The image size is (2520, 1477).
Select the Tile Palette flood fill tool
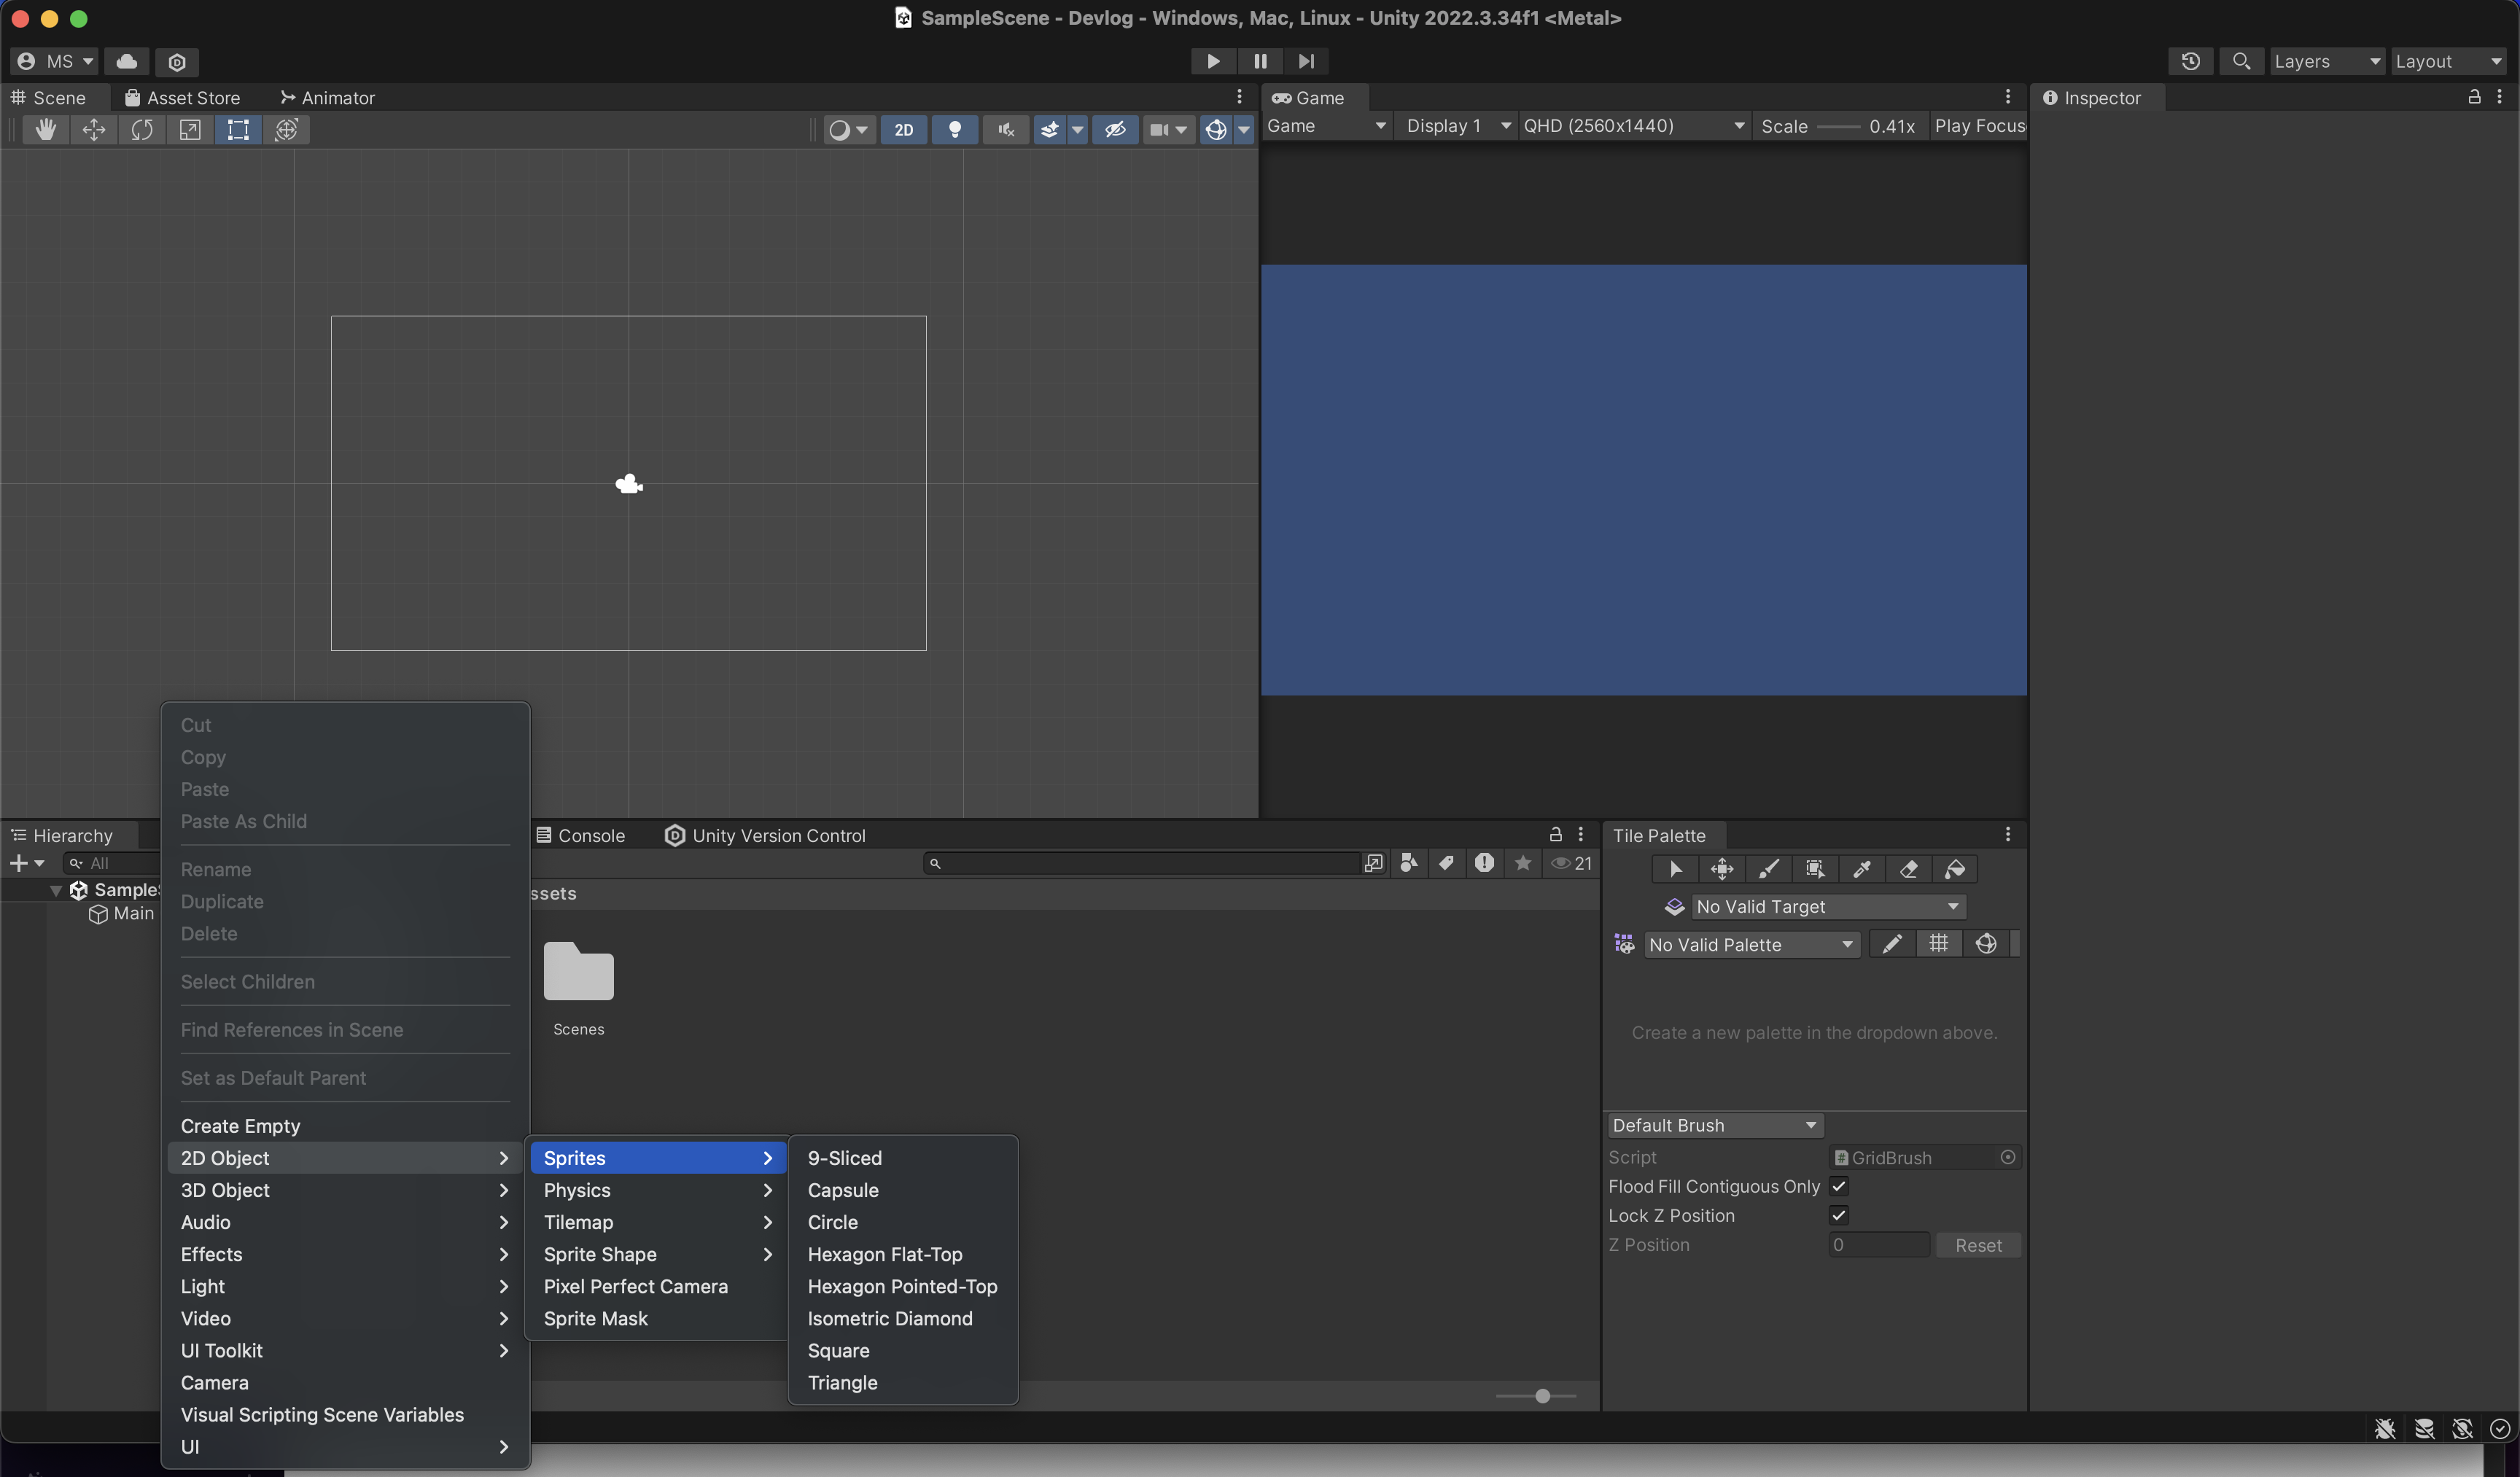1955,869
